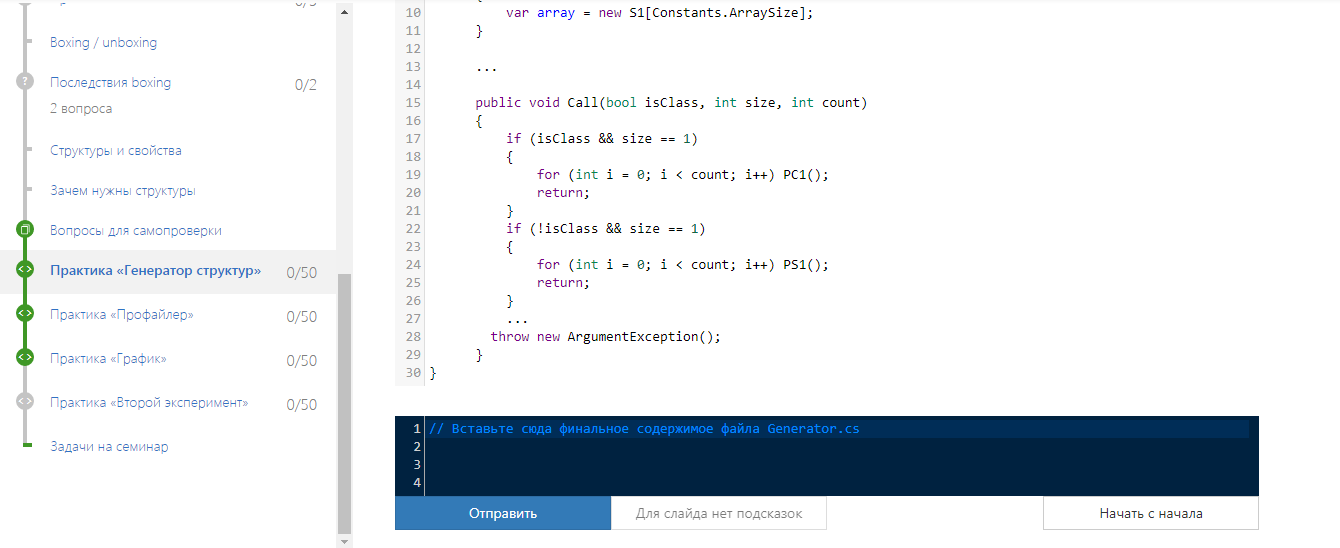Select Вопросы для самопроверки in sidebar

(135, 231)
